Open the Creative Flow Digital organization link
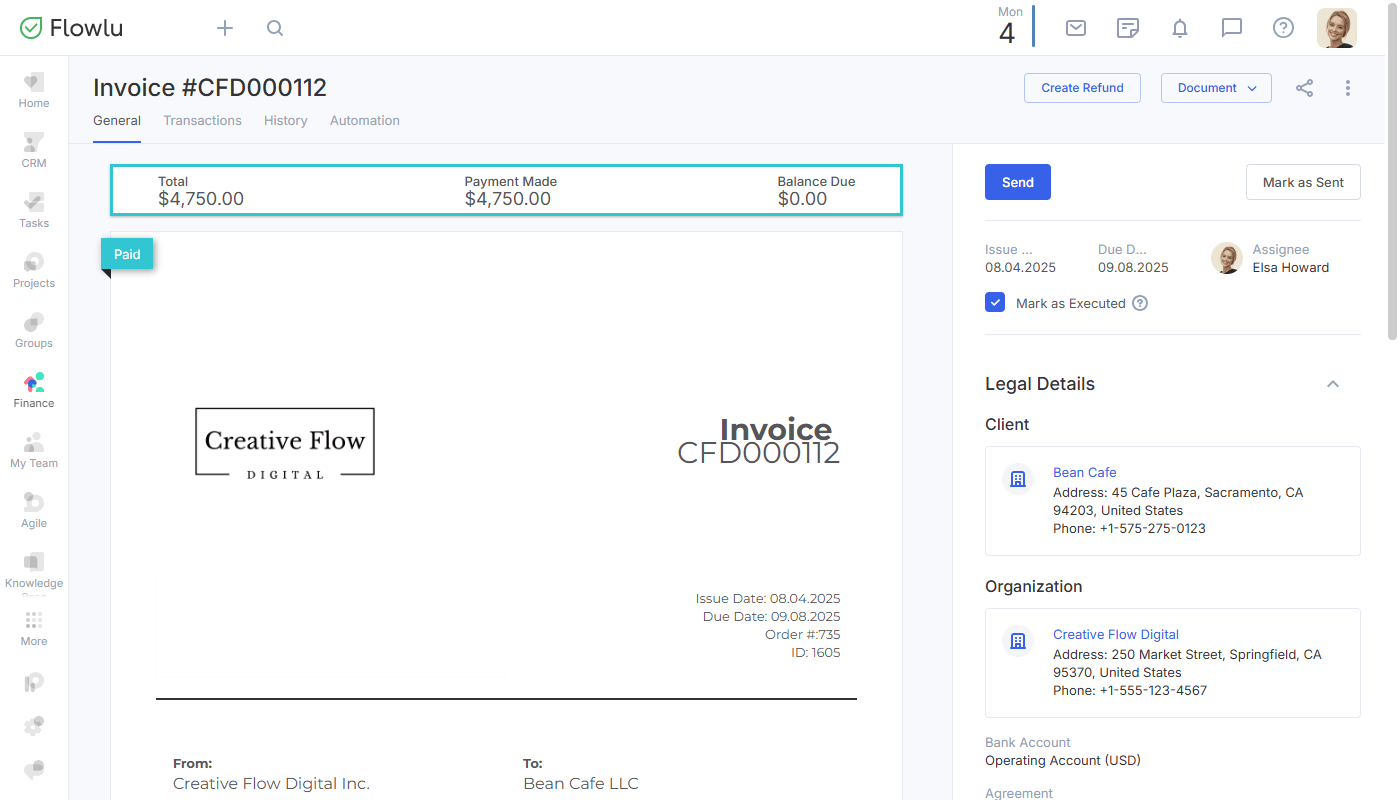The height and width of the screenshot is (800, 1400). pyautogui.click(x=1116, y=634)
